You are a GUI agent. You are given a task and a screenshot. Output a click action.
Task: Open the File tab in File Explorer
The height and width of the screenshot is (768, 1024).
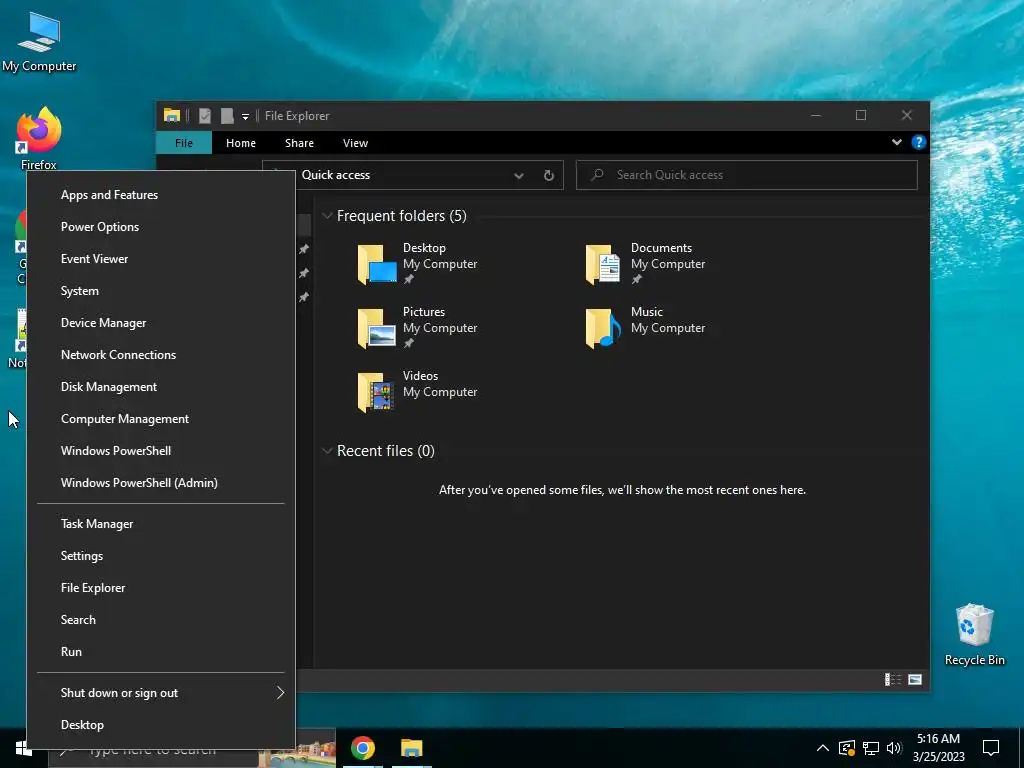click(x=184, y=142)
